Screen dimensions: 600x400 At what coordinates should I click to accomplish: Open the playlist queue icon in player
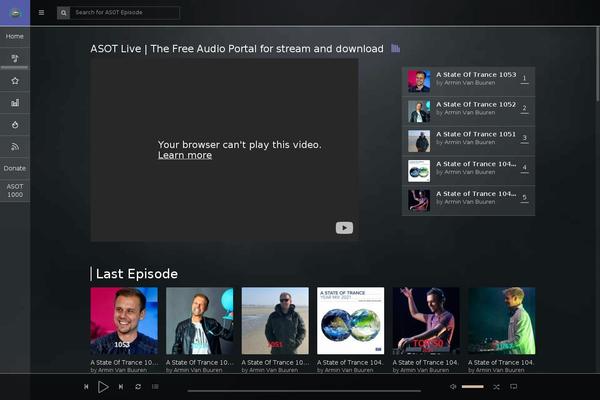[x=155, y=387]
